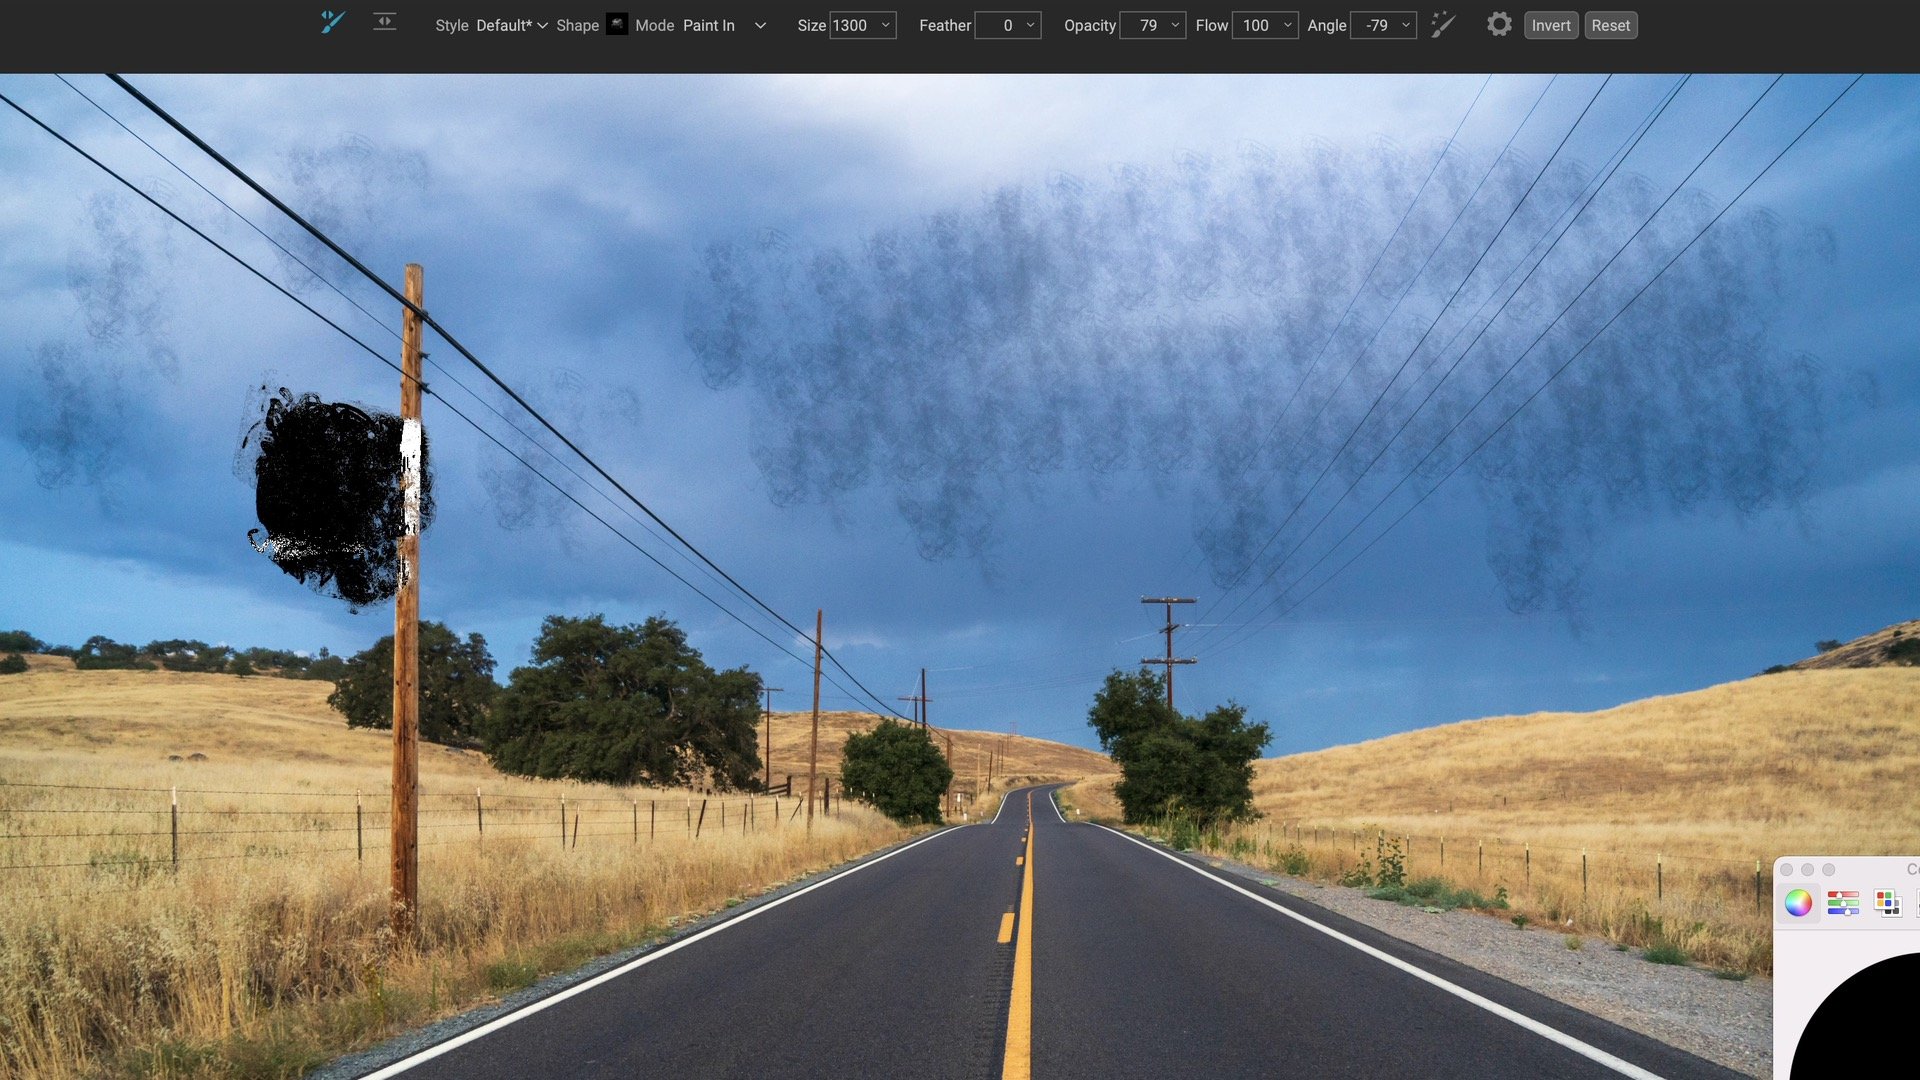Open the Mode Paint In dropdown

click(x=725, y=25)
